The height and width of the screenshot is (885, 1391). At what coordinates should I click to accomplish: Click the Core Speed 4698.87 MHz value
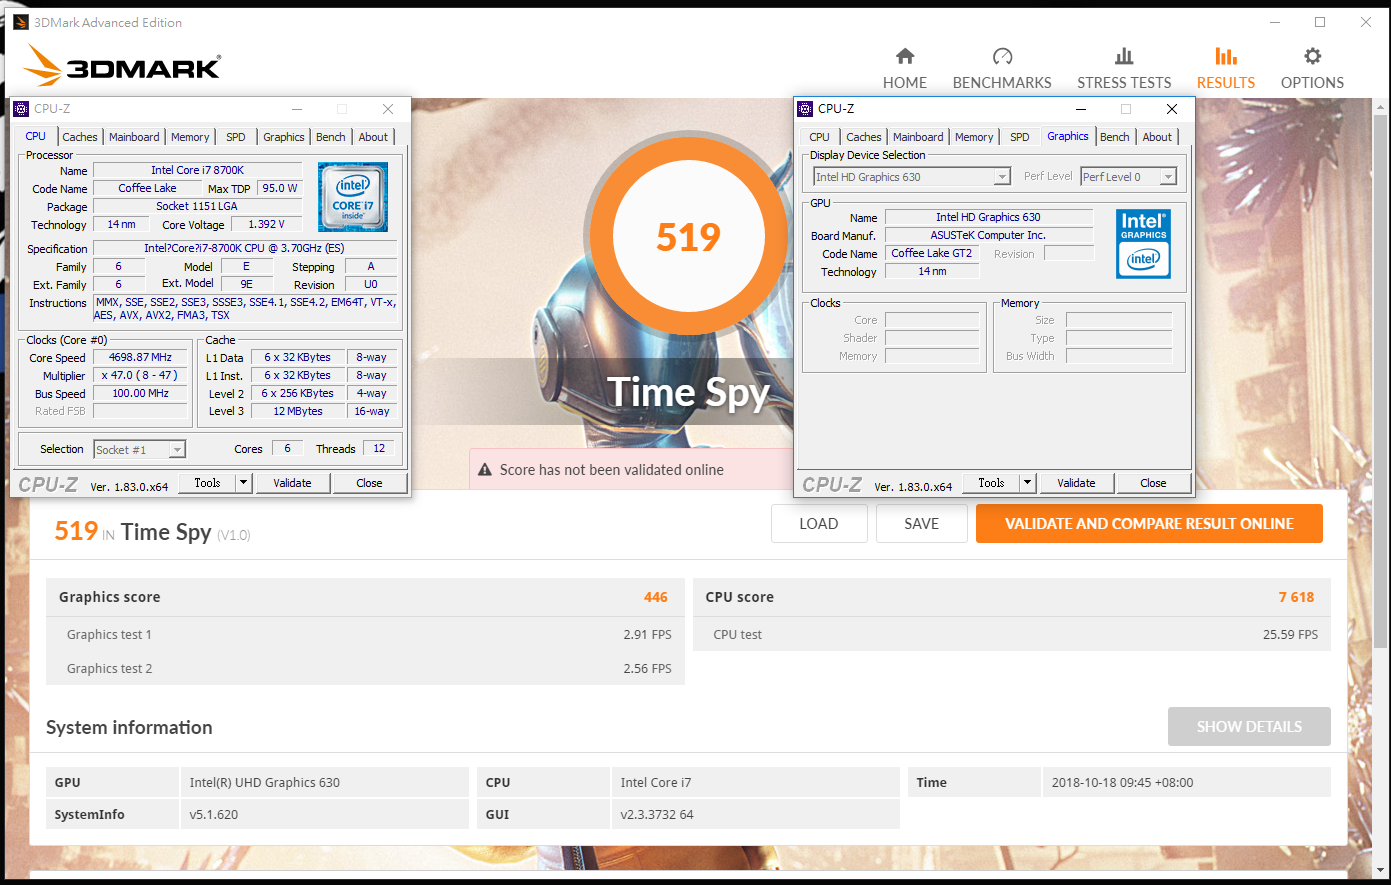coord(140,357)
